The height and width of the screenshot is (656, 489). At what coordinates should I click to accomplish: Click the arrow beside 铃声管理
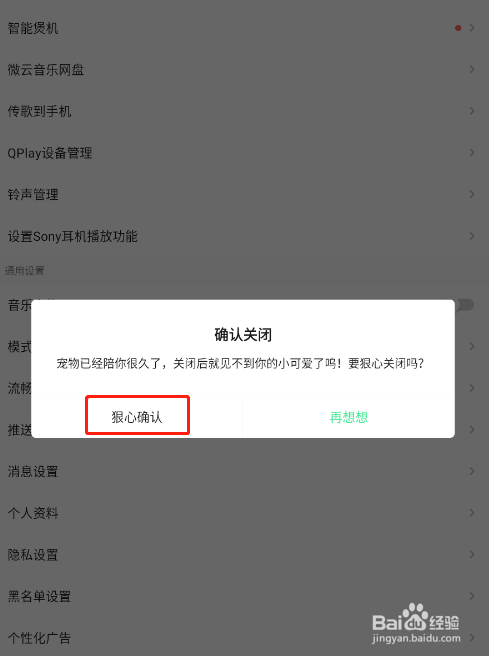click(472, 194)
